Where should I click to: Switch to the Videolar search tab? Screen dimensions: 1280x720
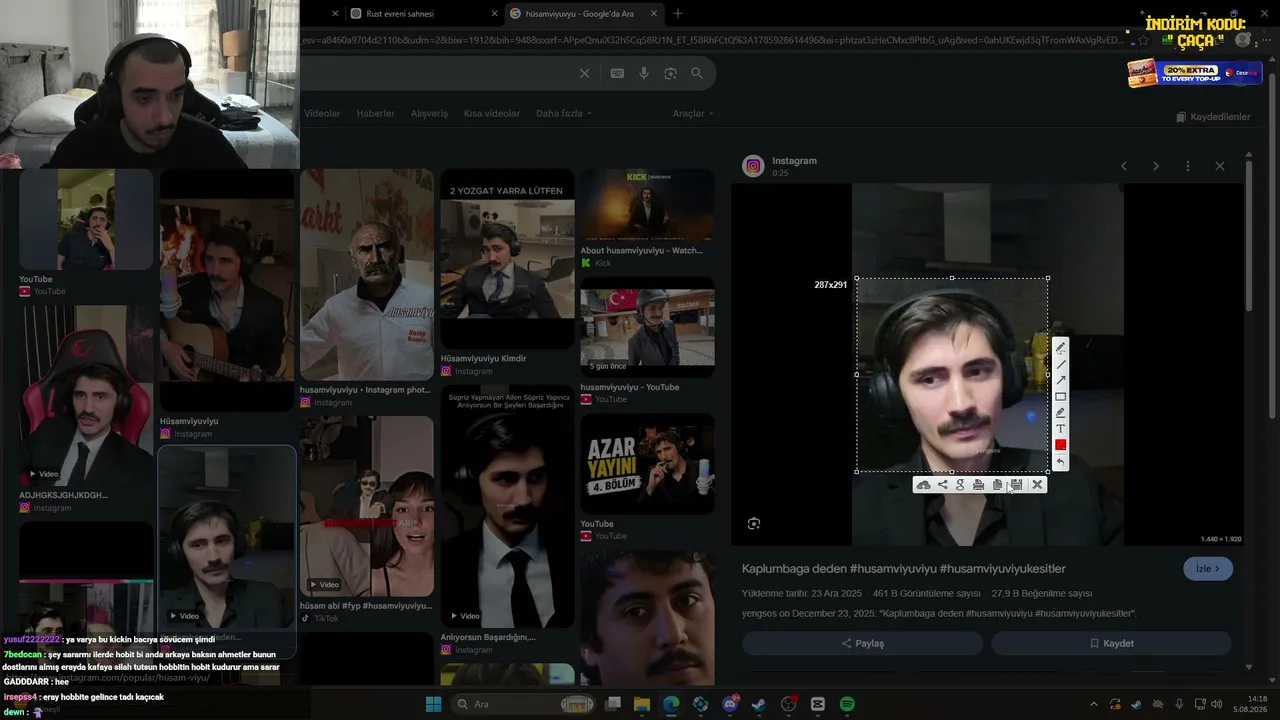point(322,113)
